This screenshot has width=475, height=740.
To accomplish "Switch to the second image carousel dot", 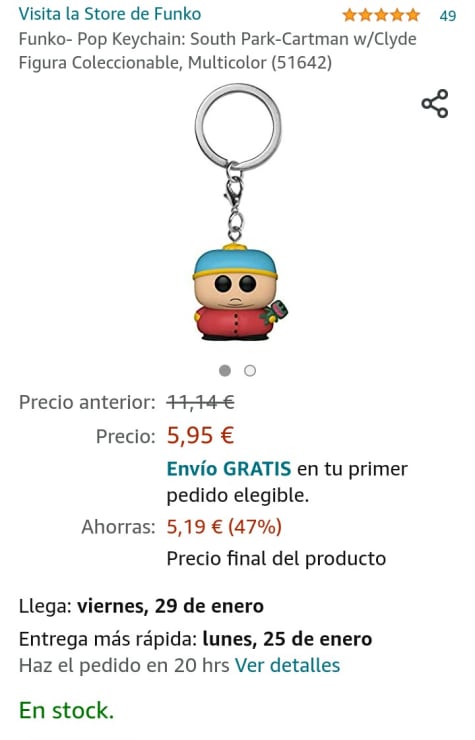I will [250, 370].
